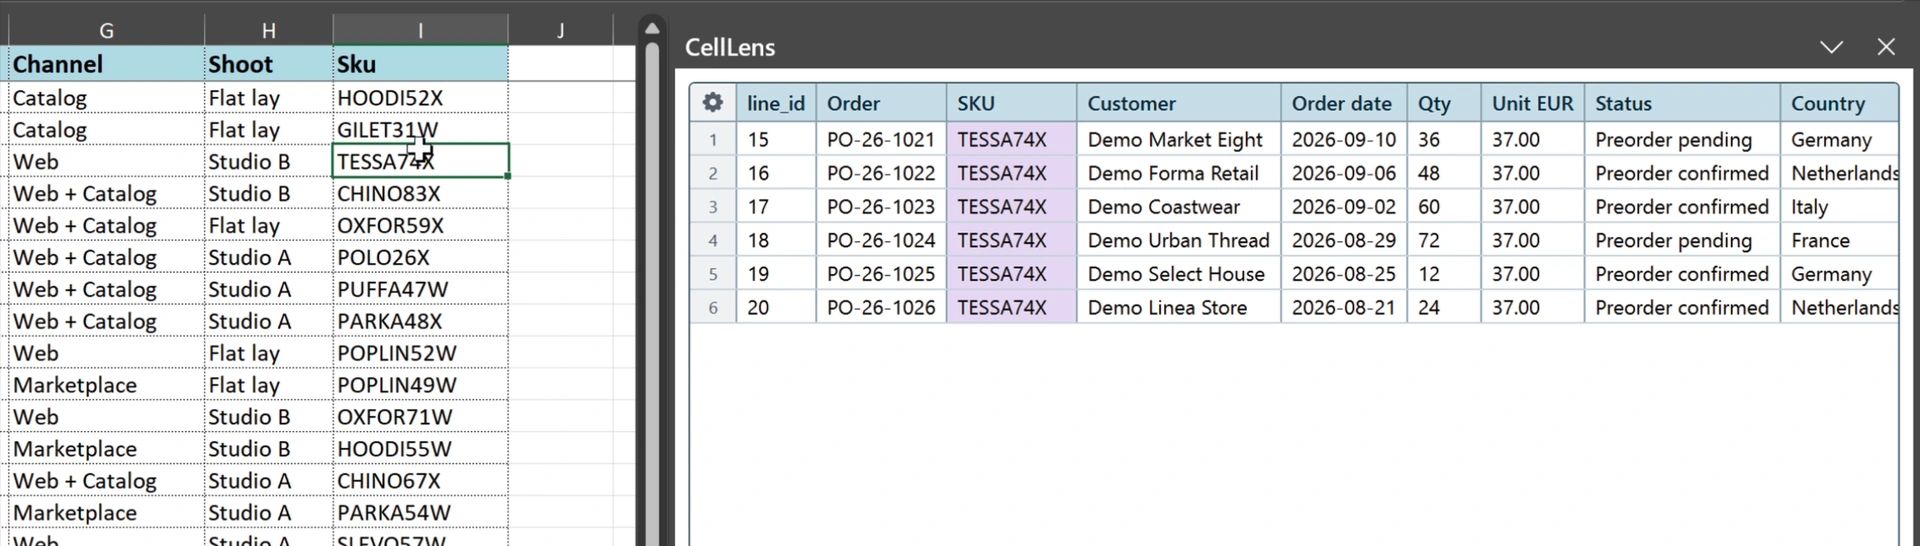
Task: Select column G header
Action: point(106,31)
